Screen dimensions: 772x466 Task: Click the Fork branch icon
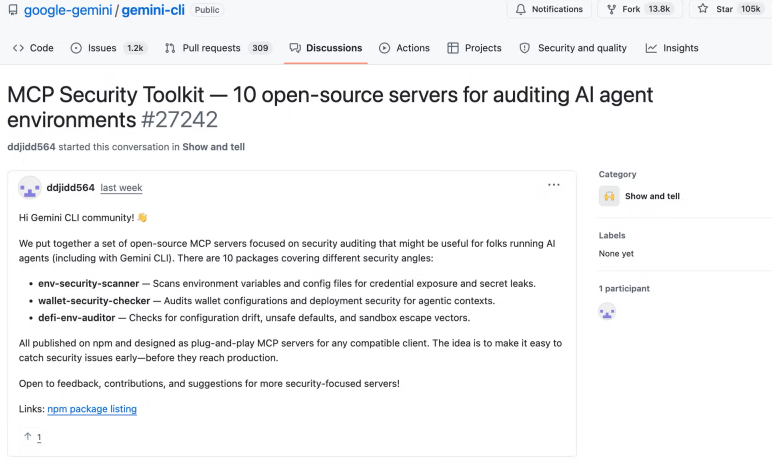click(x=611, y=9)
